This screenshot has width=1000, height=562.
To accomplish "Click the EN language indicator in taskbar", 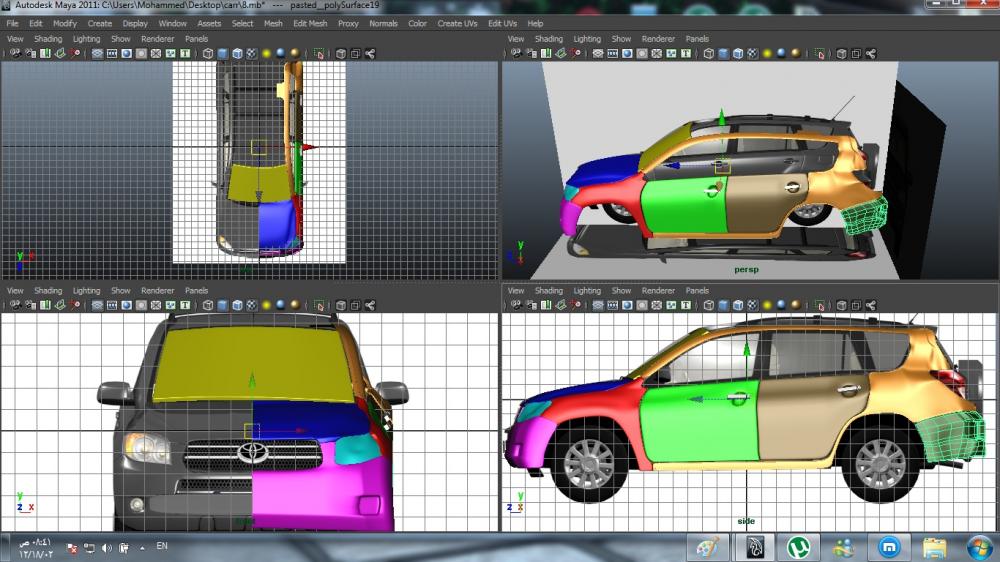I will coord(163,547).
